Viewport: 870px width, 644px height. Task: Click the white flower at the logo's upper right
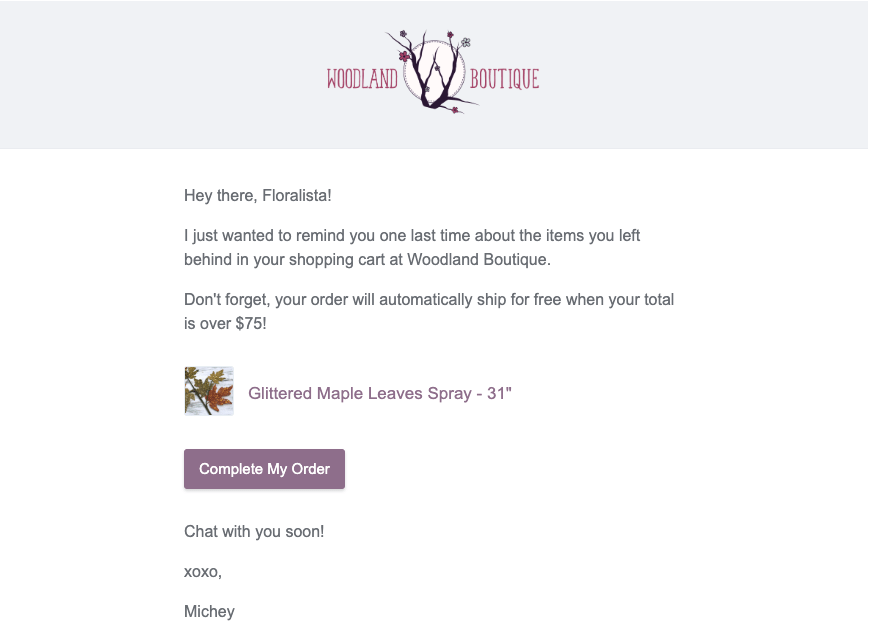tap(466, 42)
